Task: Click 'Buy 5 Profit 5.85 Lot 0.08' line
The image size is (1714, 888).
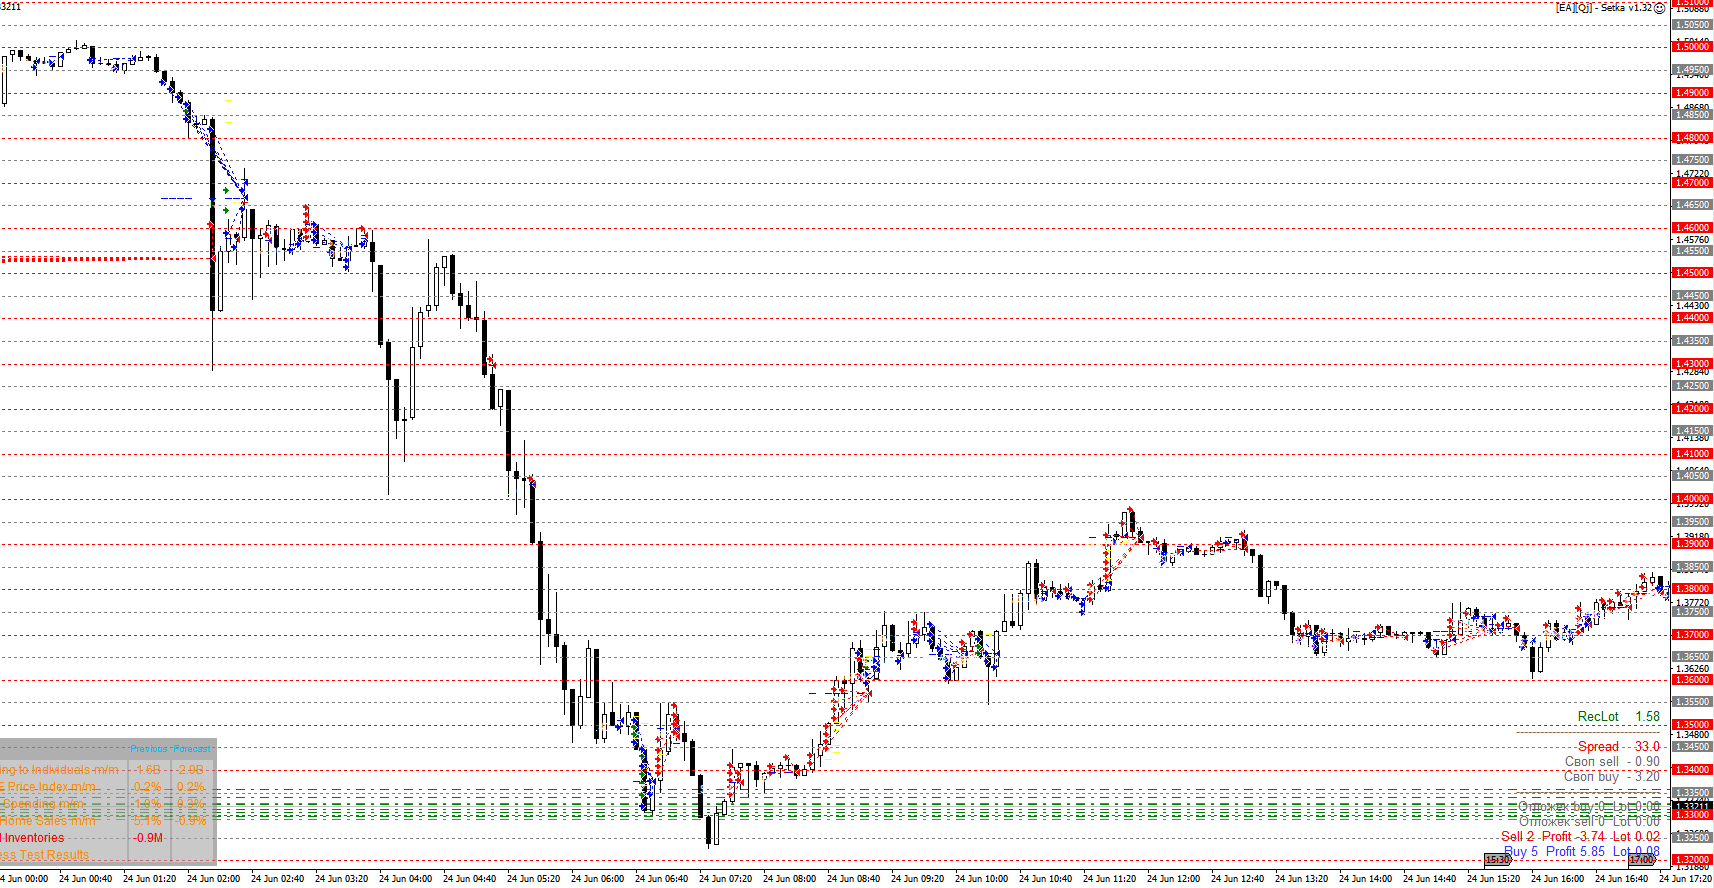Action: [1582, 851]
